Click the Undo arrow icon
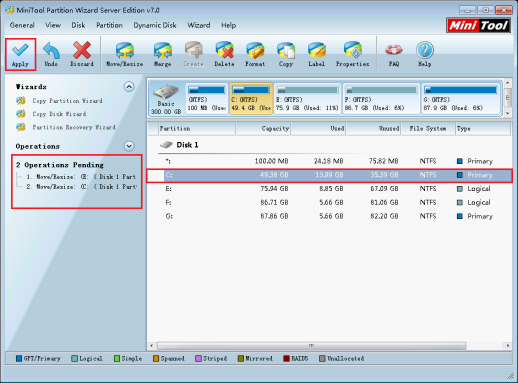 [51, 50]
